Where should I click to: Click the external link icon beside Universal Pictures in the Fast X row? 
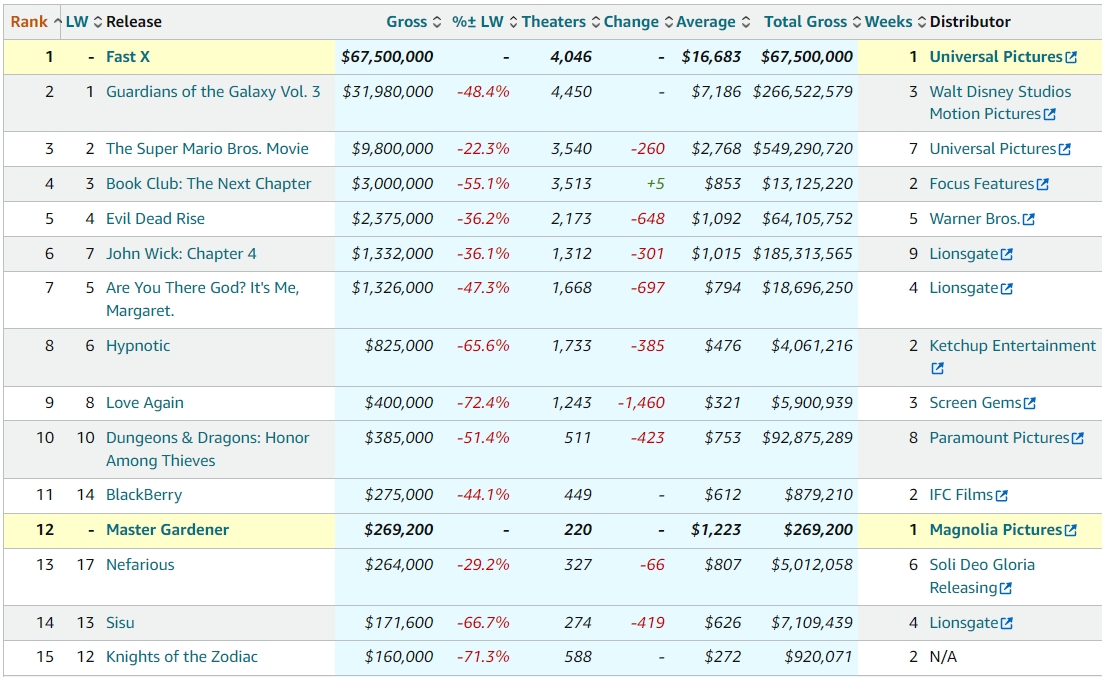1071,58
